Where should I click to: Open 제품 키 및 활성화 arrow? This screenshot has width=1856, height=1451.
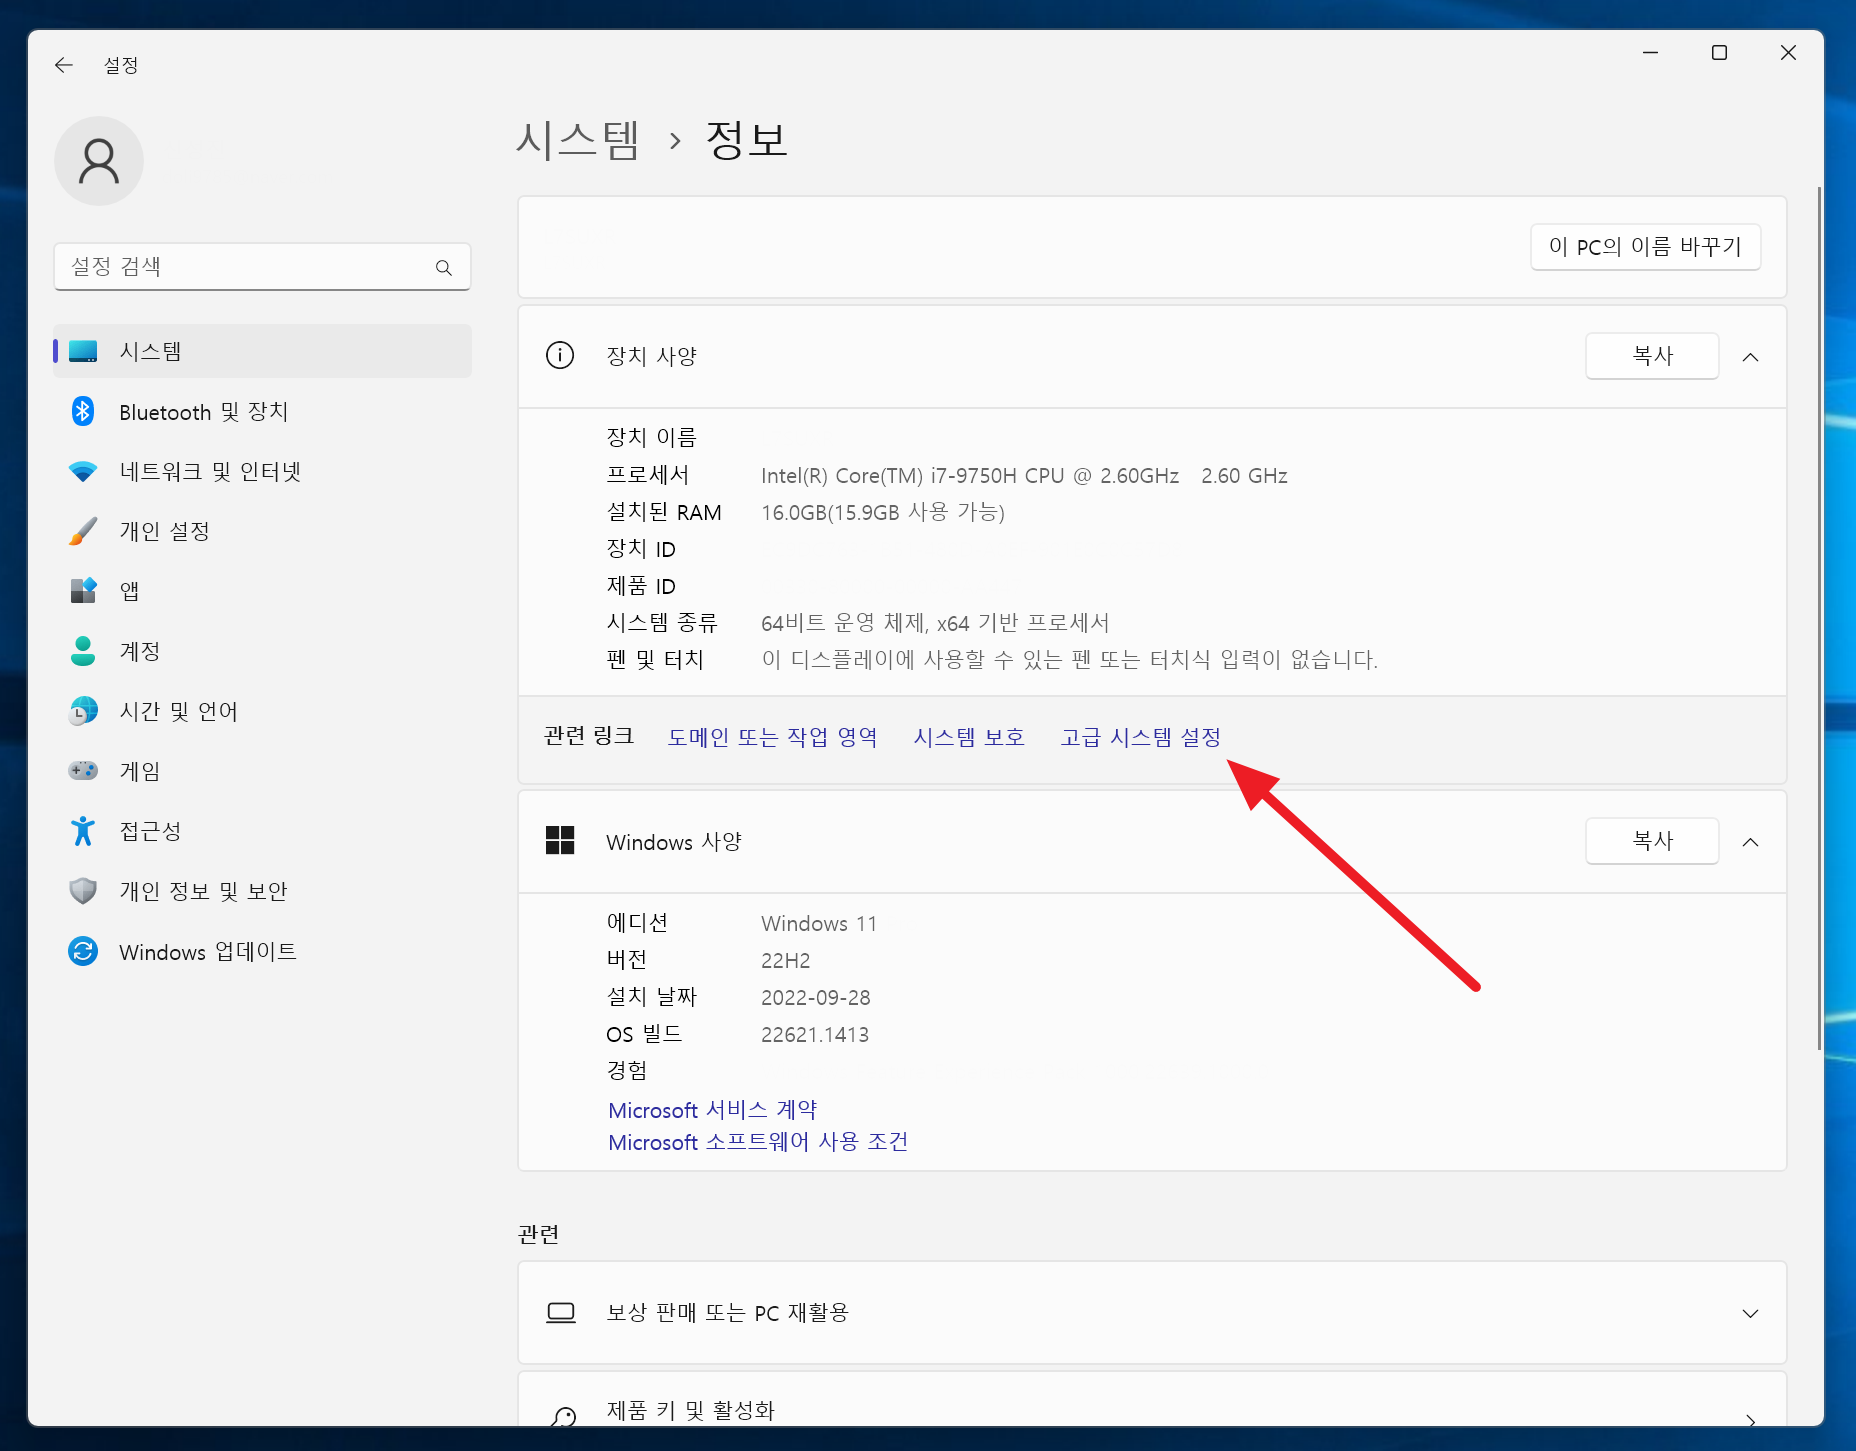pyautogui.click(x=1750, y=1419)
